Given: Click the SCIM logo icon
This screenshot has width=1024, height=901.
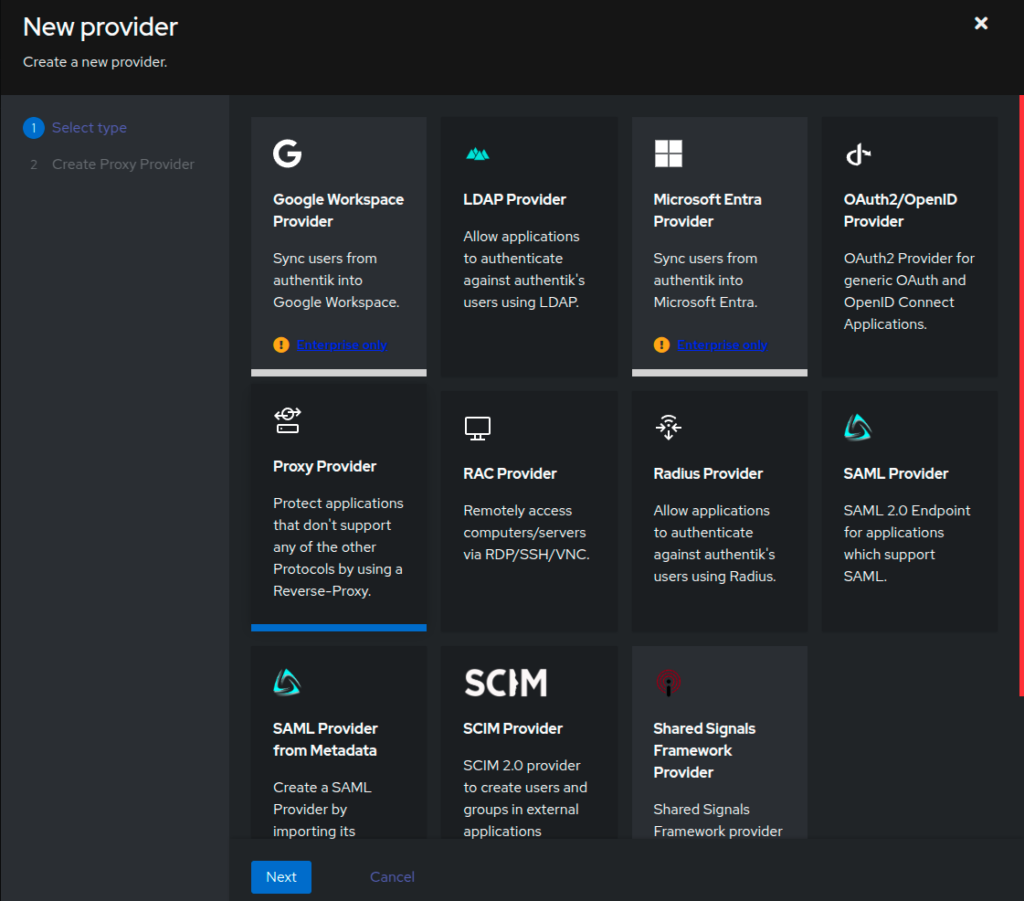Looking at the screenshot, I should coord(505,683).
